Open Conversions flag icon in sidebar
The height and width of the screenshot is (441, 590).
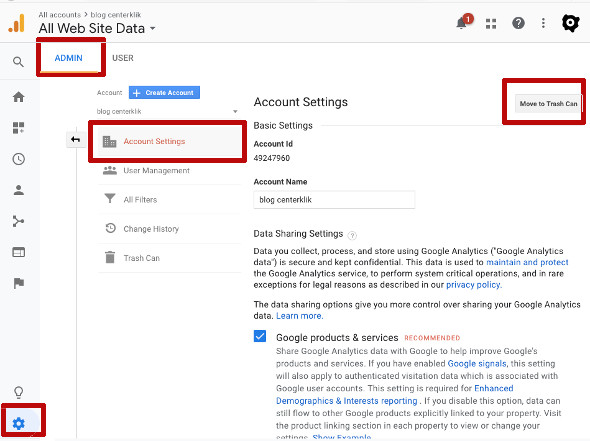coord(18,283)
